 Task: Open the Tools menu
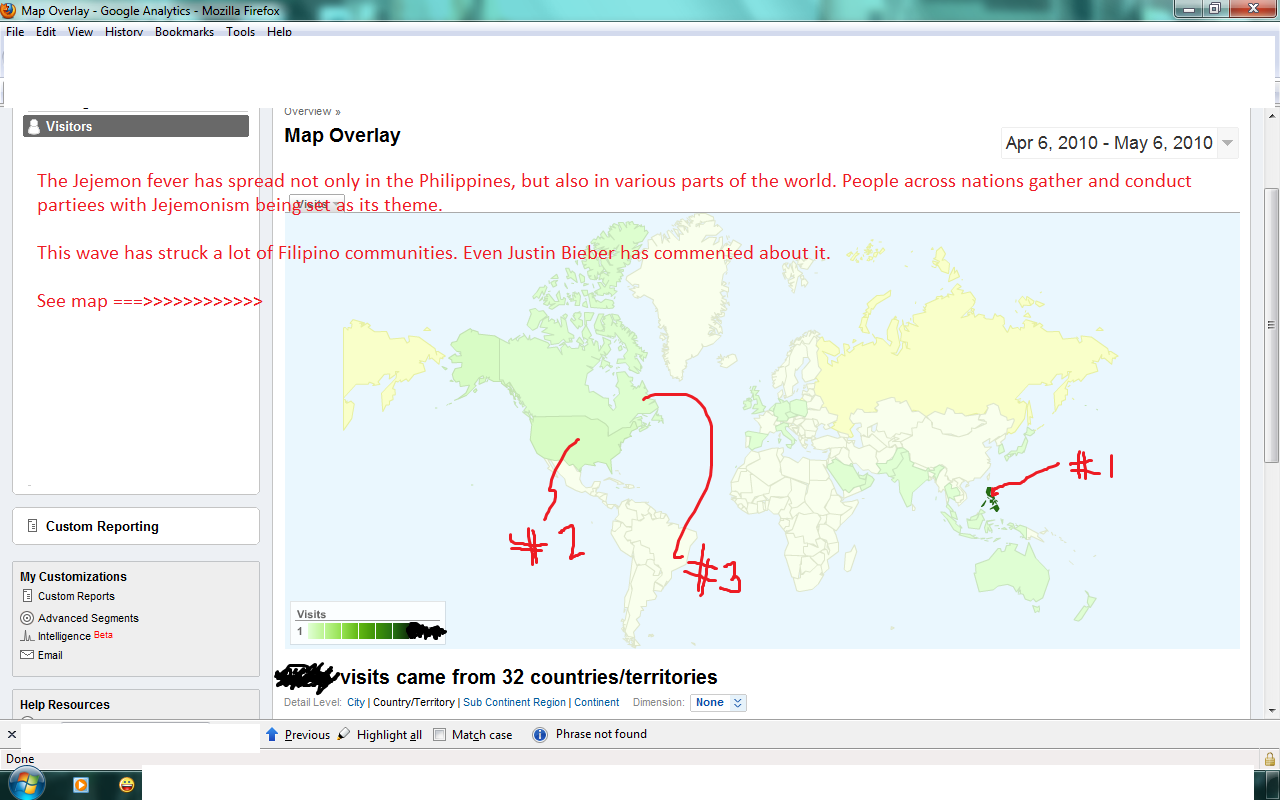click(x=240, y=32)
